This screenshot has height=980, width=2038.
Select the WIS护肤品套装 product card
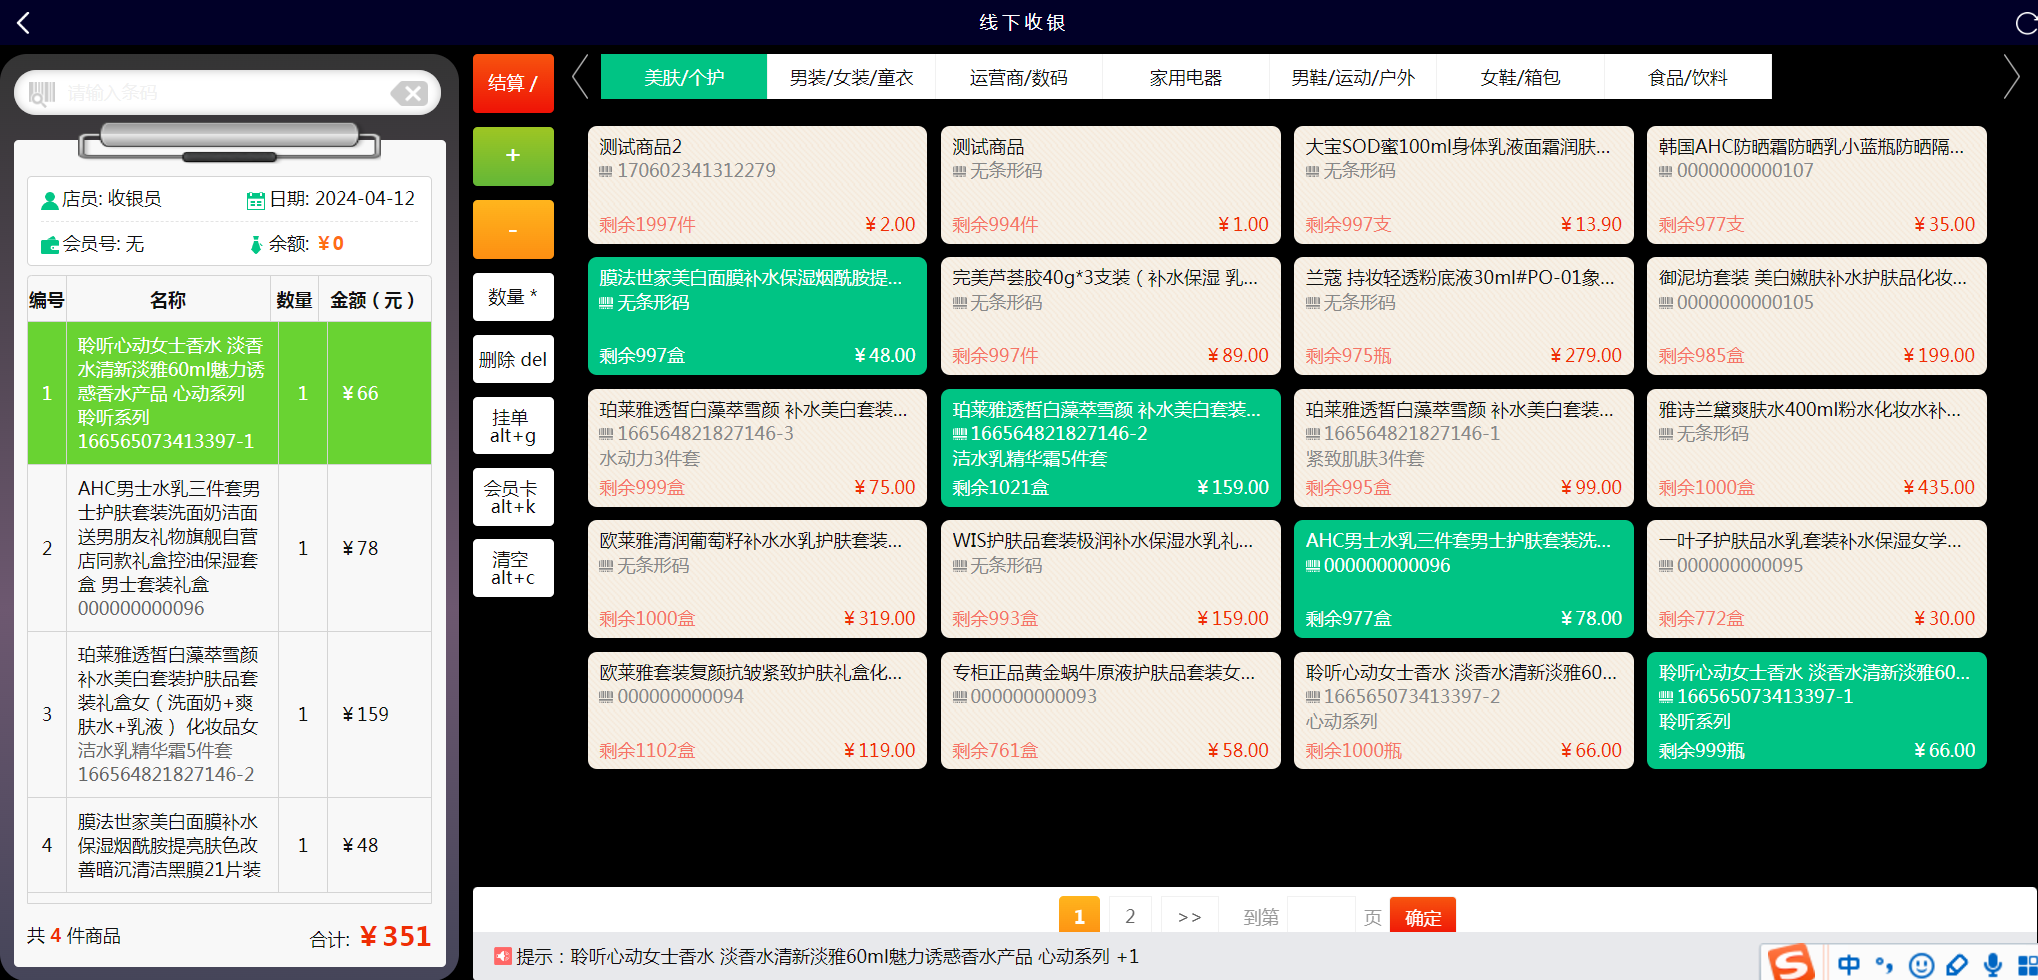tap(1110, 579)
